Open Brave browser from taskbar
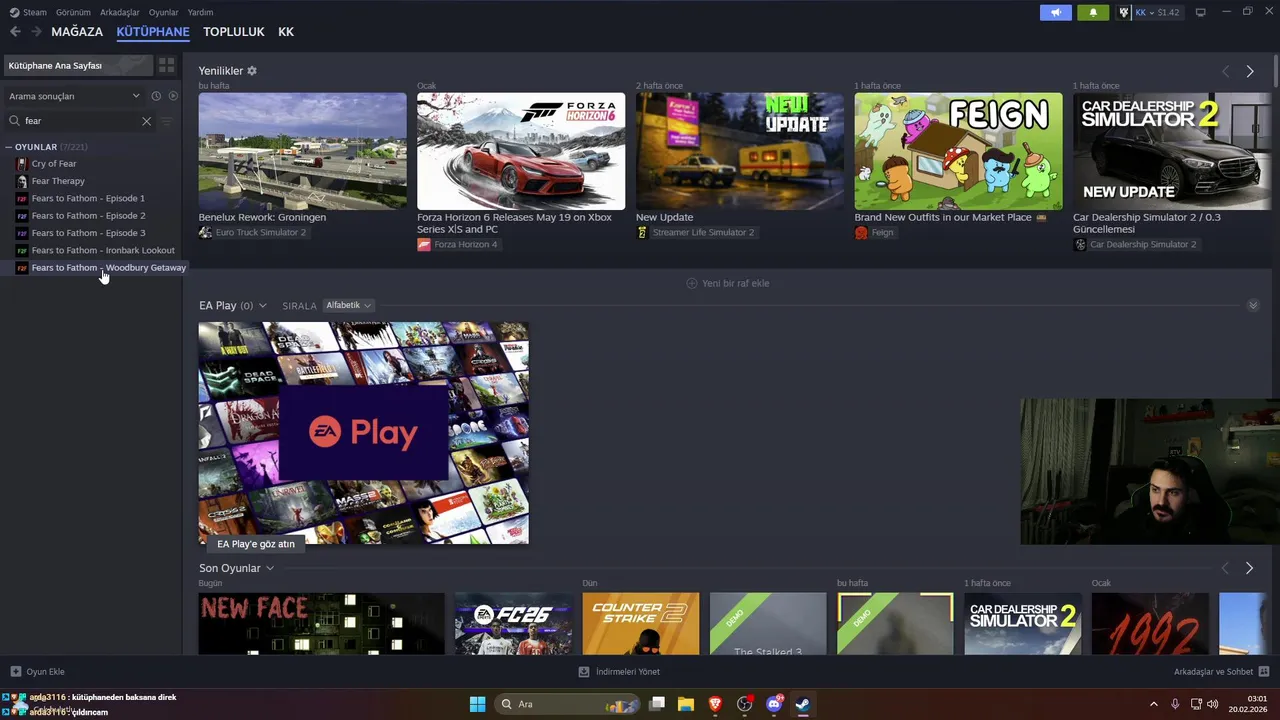1280x720 pixels. (715, 704)
